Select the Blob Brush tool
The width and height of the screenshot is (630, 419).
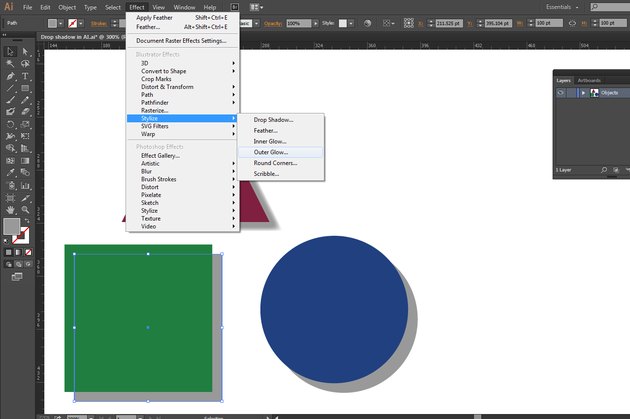click(10, 112)
